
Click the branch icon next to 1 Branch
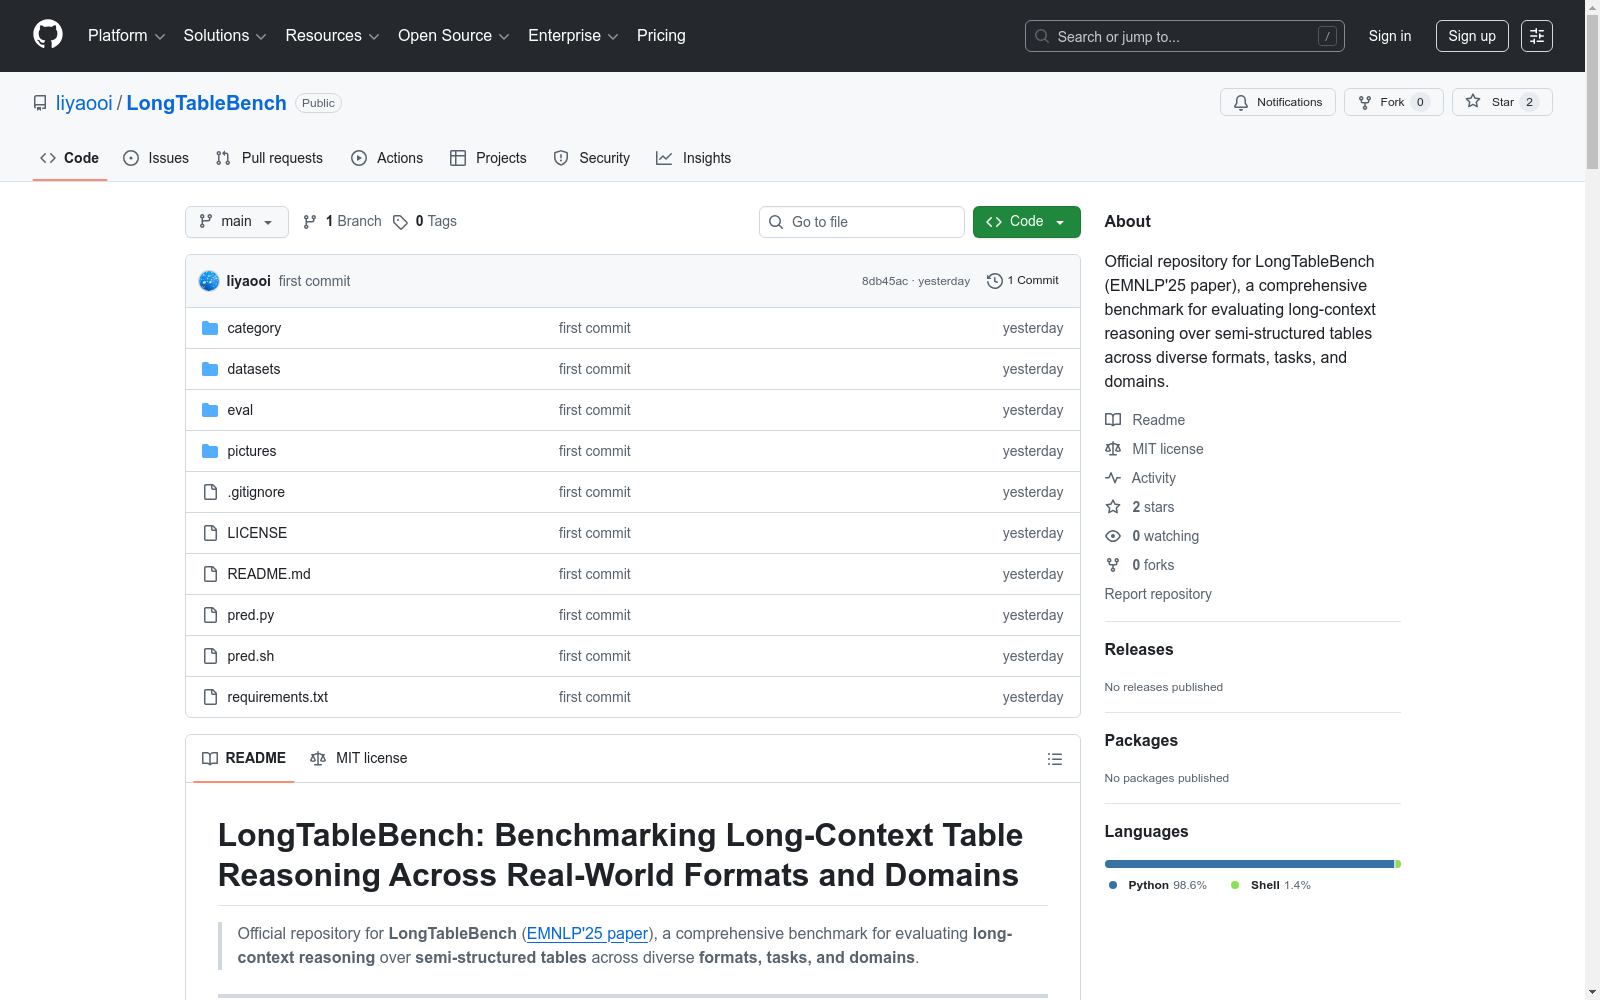click(310, 222)
